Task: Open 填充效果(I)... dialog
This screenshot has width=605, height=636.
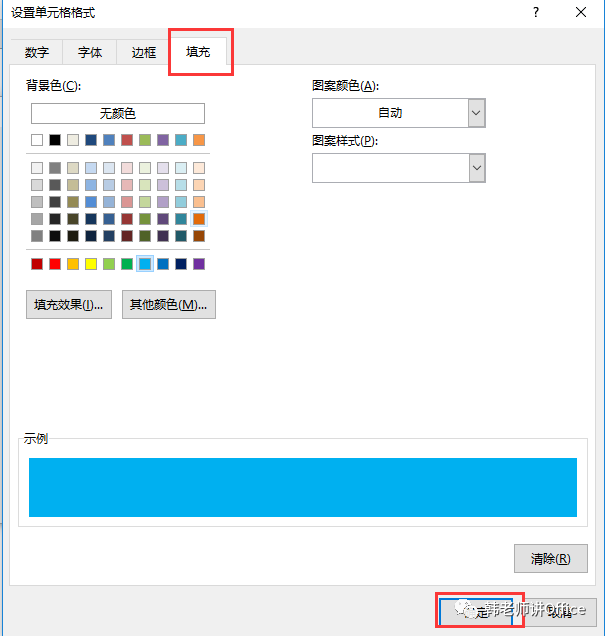Action: 69,304
